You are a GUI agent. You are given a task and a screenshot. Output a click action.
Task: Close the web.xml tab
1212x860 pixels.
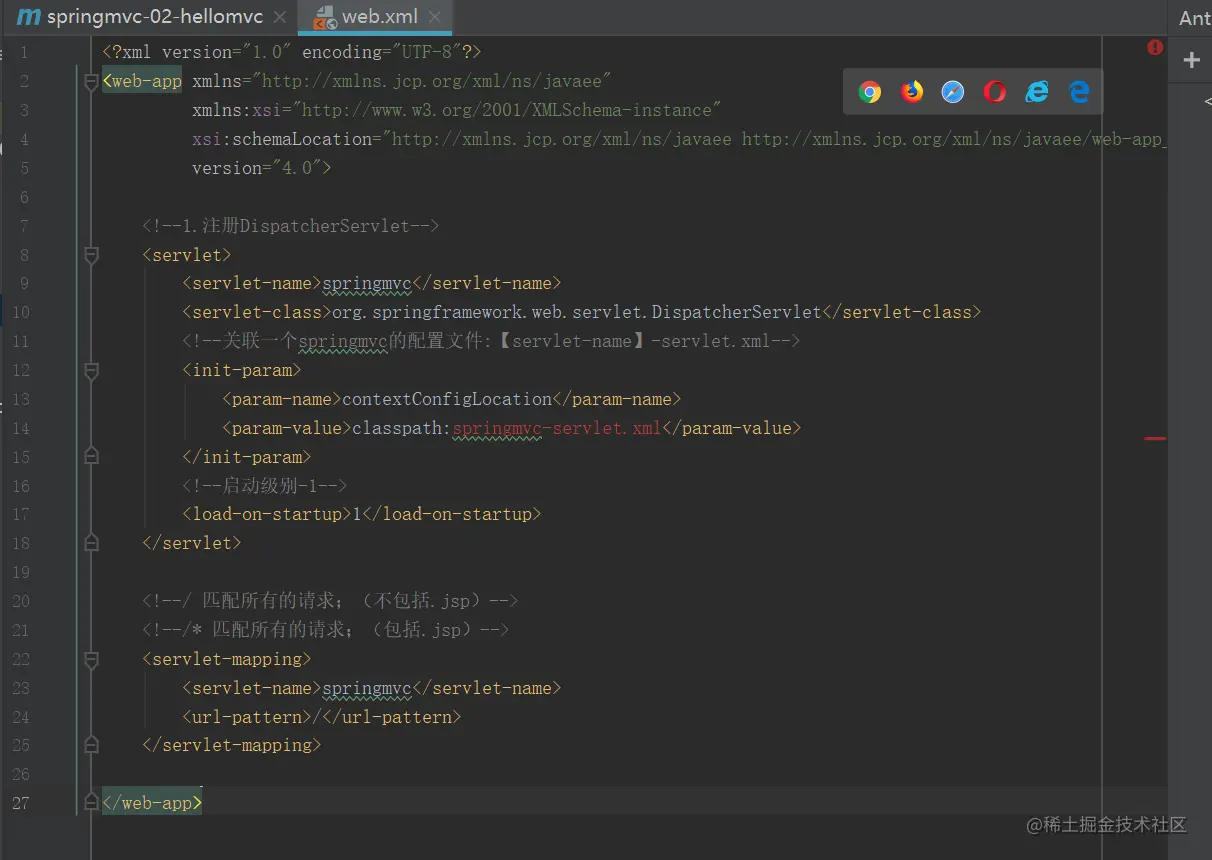coord(436,18)
